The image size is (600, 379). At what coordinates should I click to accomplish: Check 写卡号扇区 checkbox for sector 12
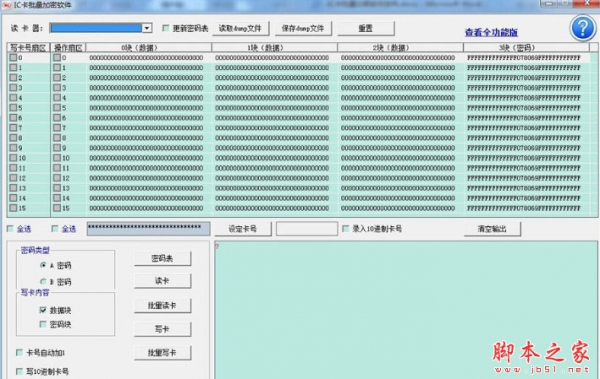pos(13,178)
